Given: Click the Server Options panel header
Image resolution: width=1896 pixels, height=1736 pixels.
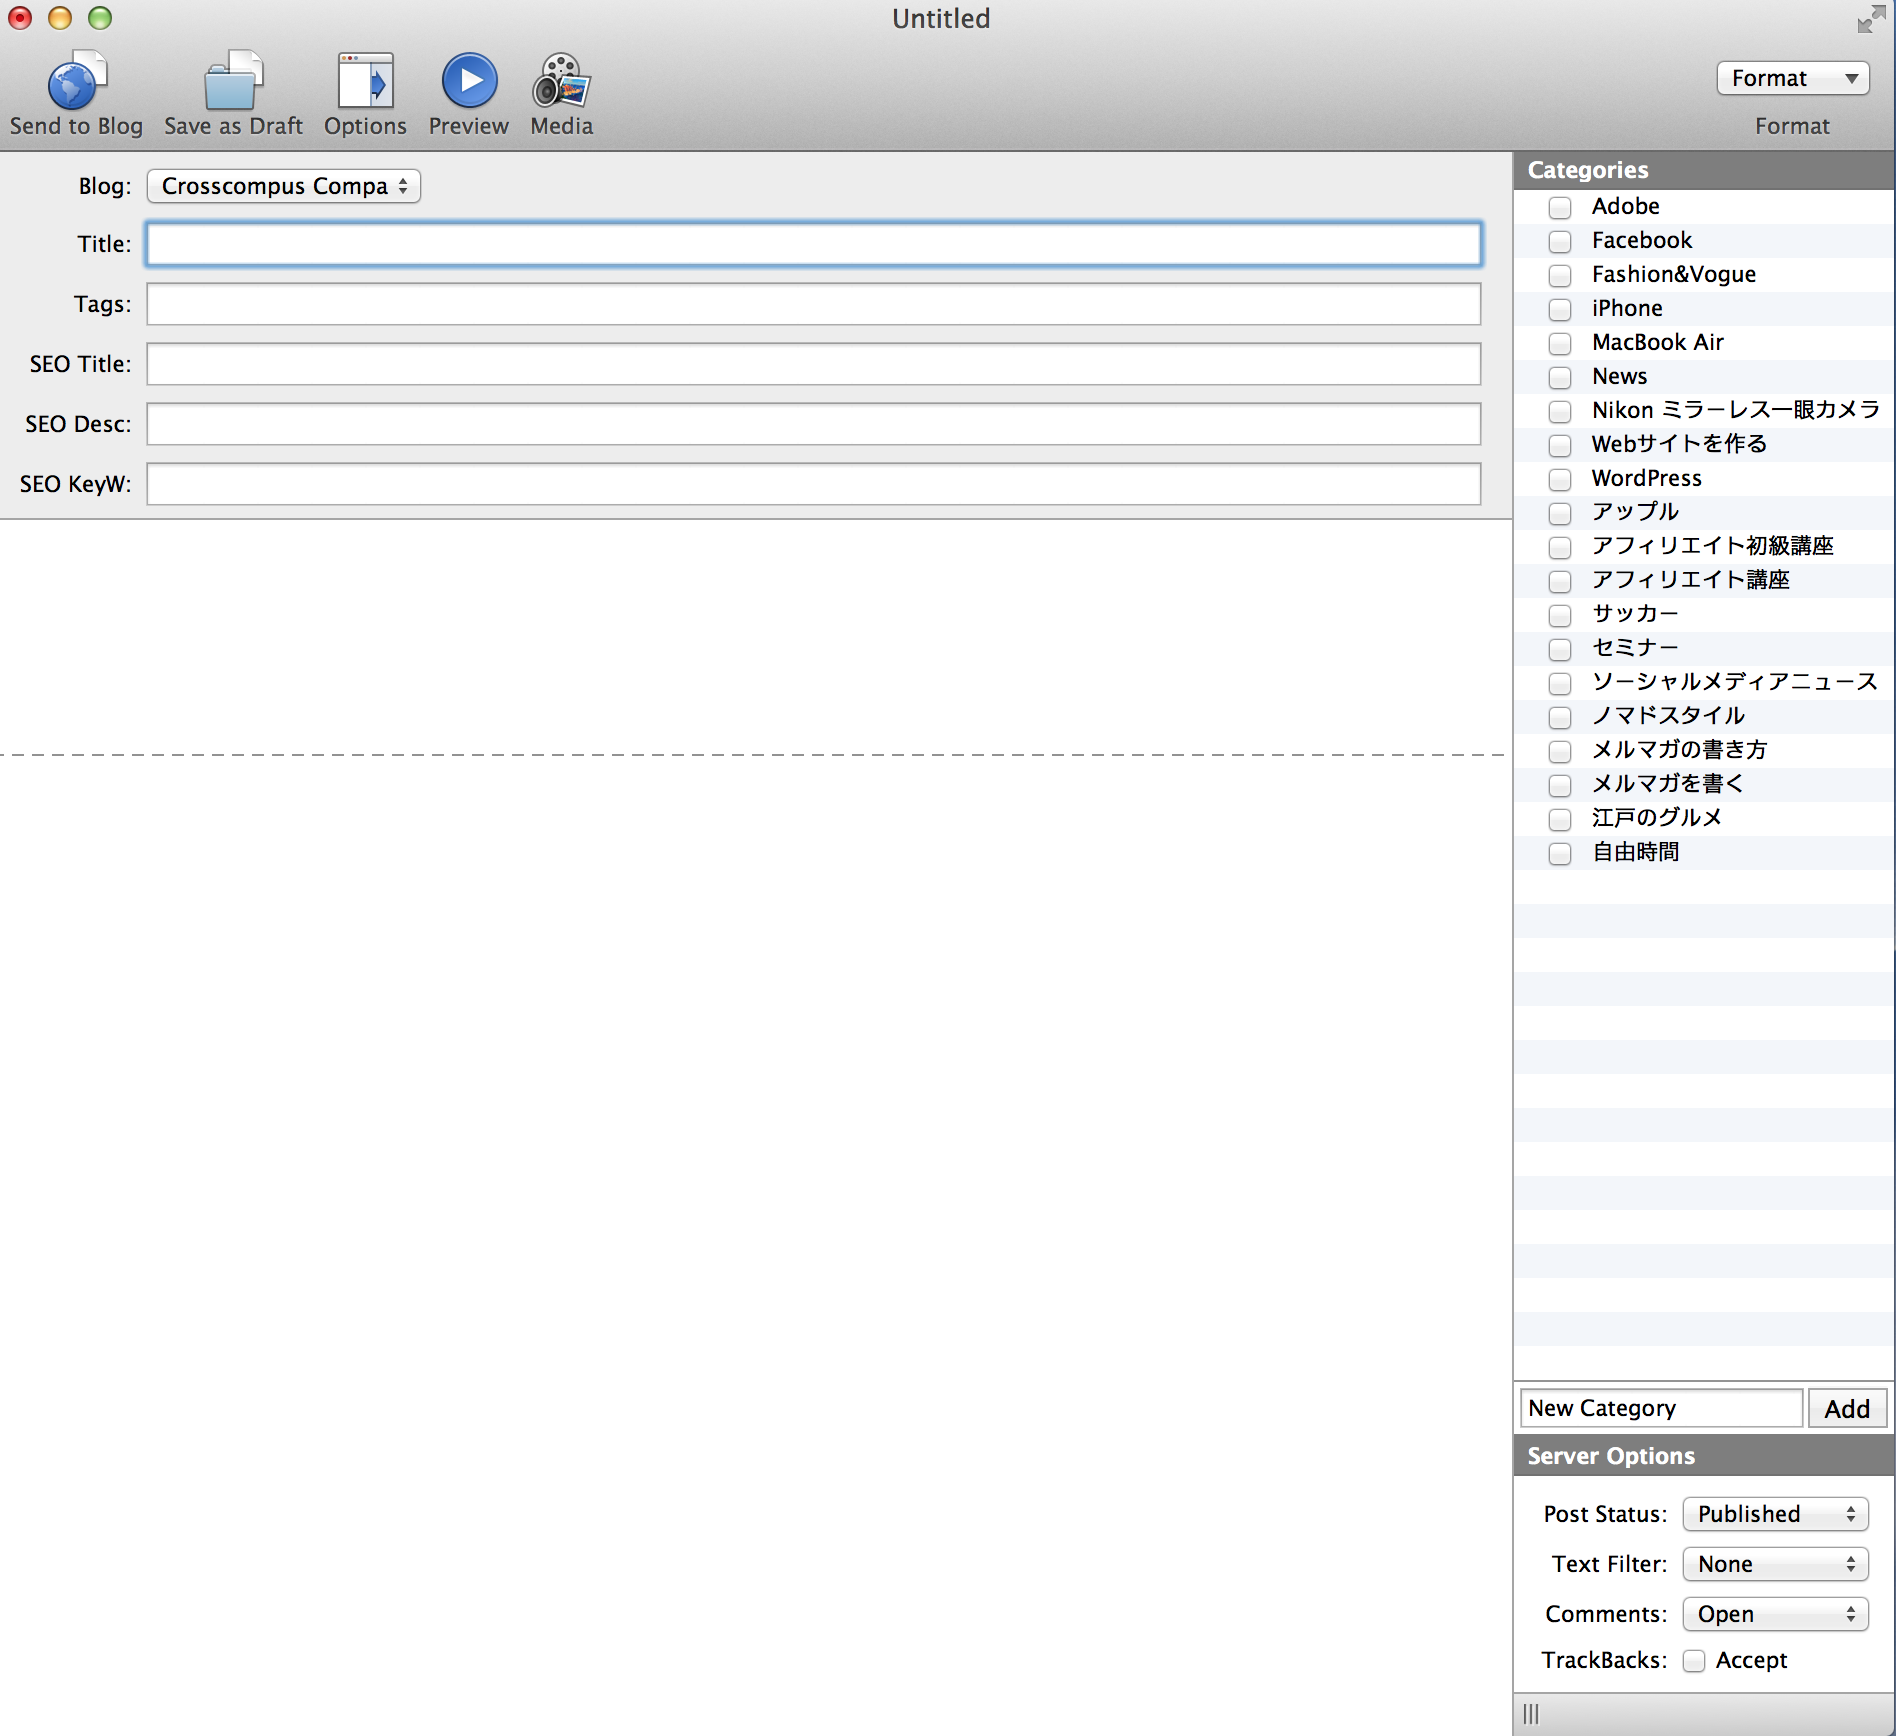Looking at the screenshot, I should (1704, 1456).
